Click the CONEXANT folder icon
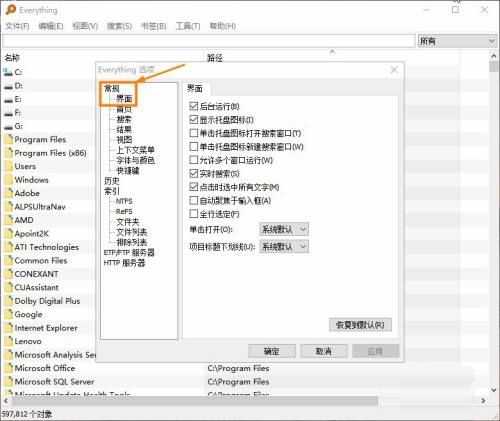Screen dimensions: 500x421 pos(8,274)
